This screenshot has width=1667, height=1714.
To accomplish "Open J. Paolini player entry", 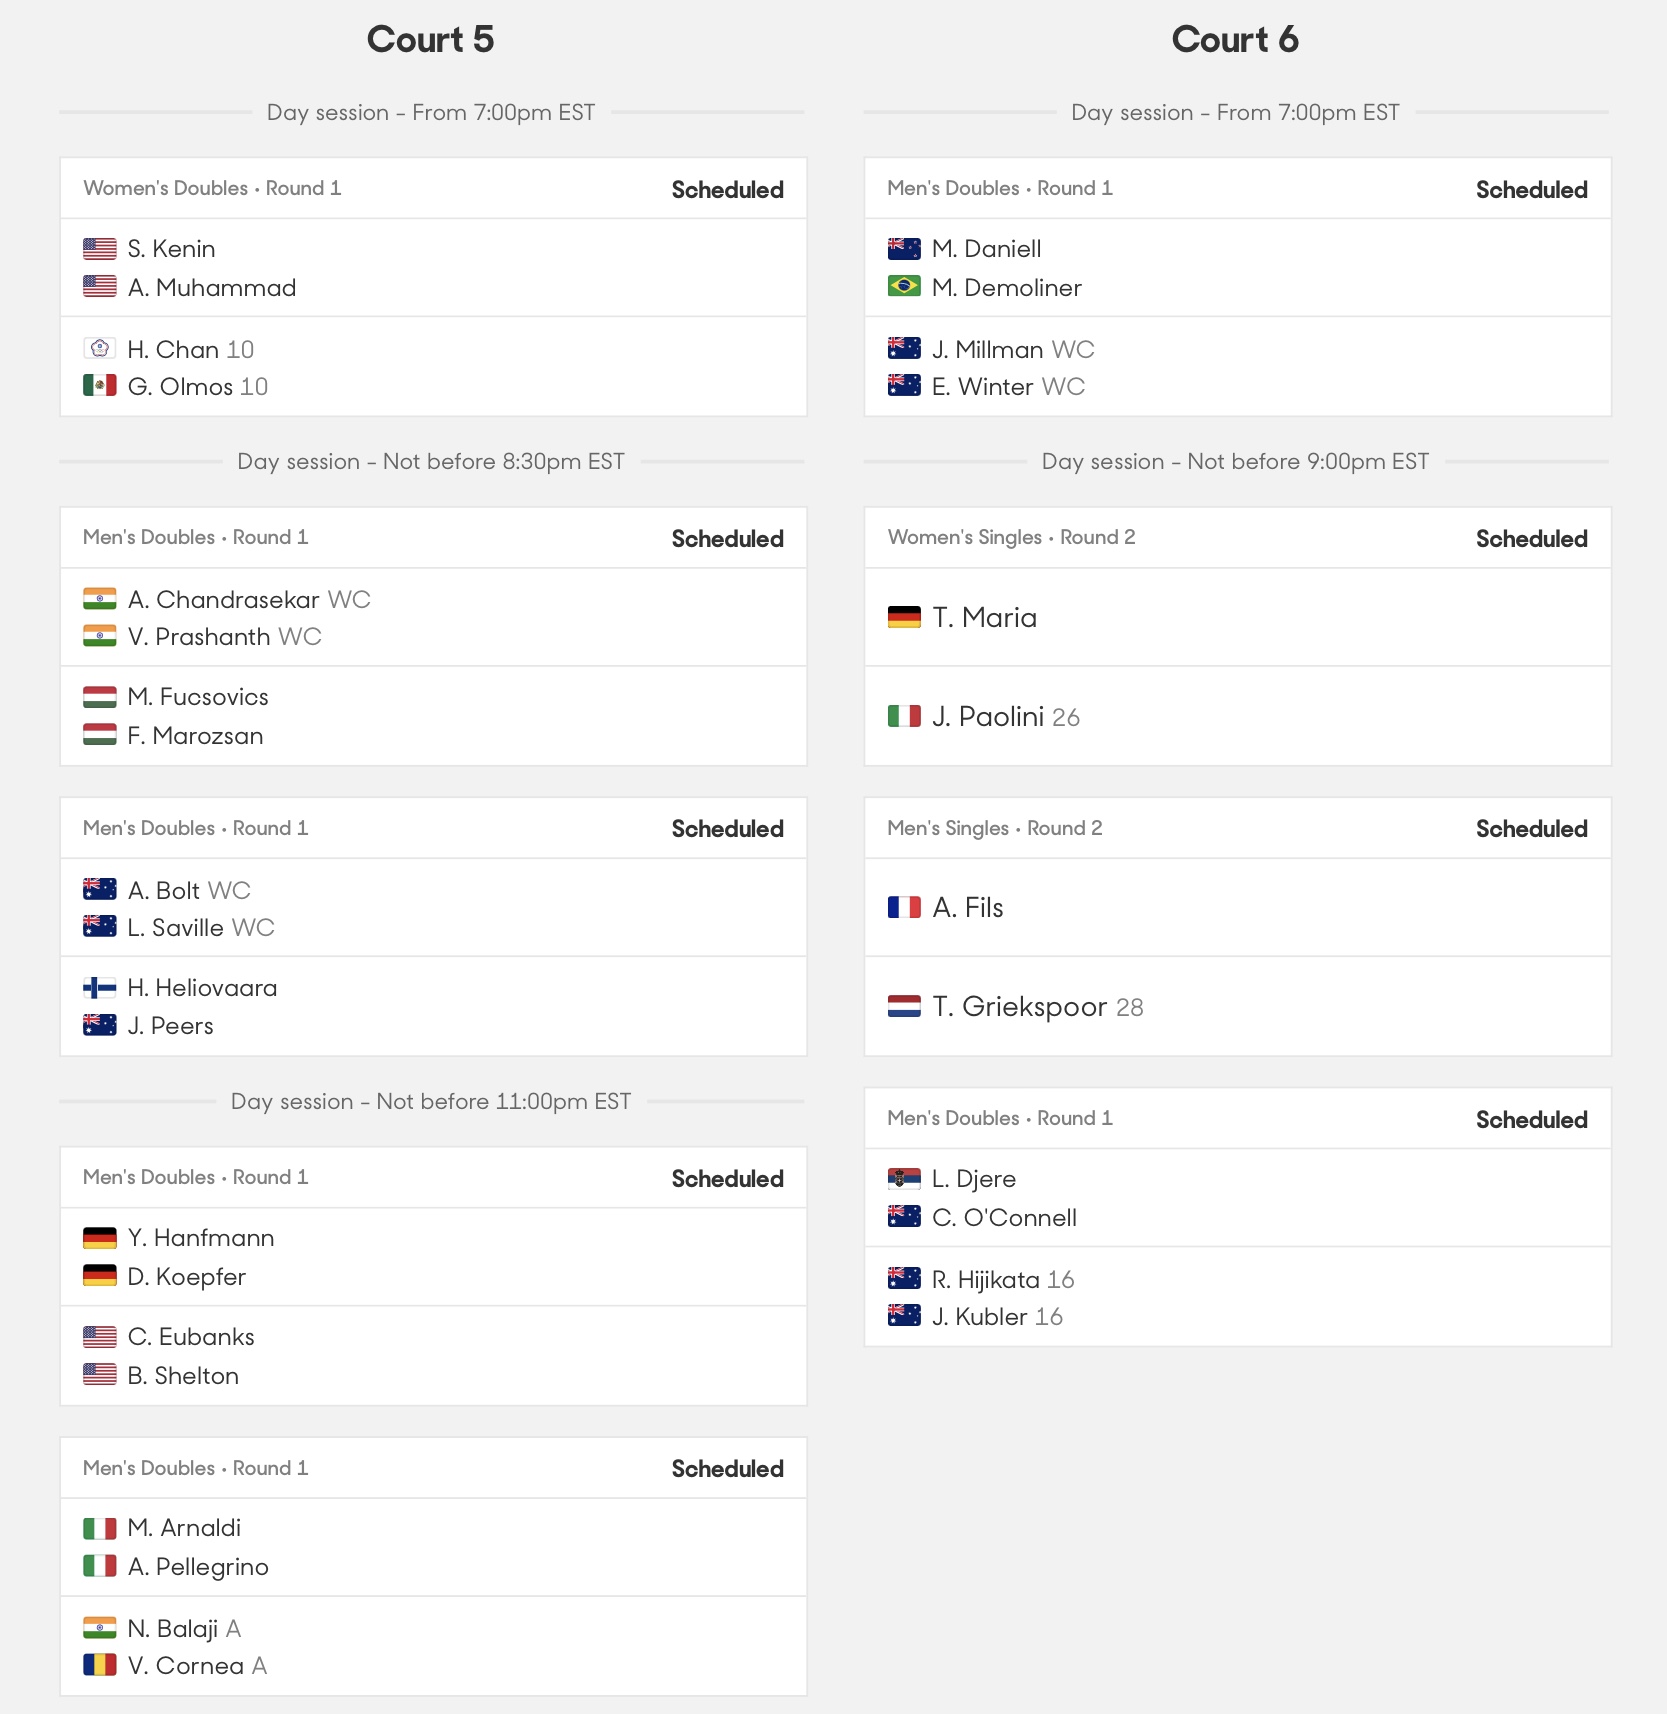I will (1006, 717).
